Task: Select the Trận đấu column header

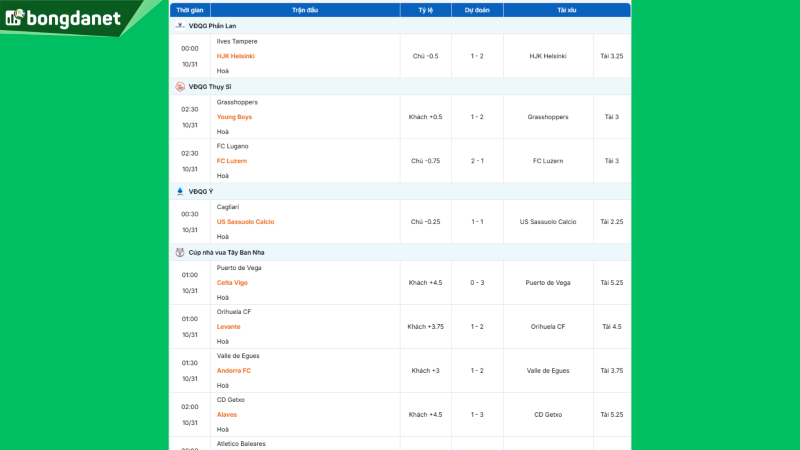Action: point(305,9)
